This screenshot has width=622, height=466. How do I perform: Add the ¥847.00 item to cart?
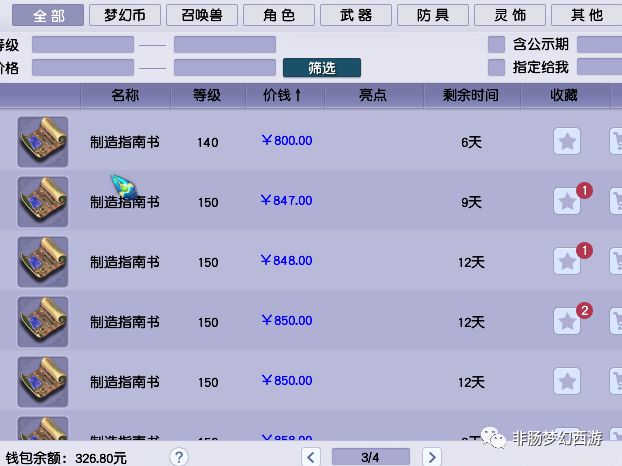tap(616, 201)
